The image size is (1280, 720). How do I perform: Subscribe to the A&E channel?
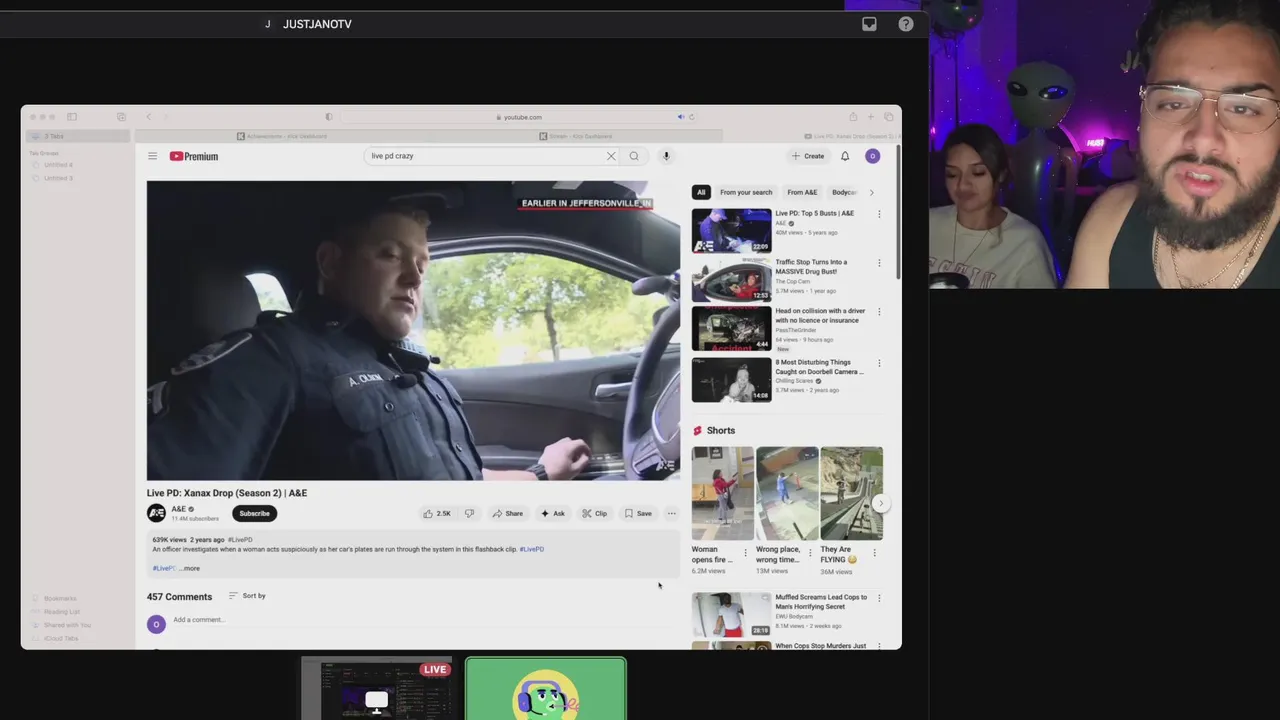[x=254, y=513]
